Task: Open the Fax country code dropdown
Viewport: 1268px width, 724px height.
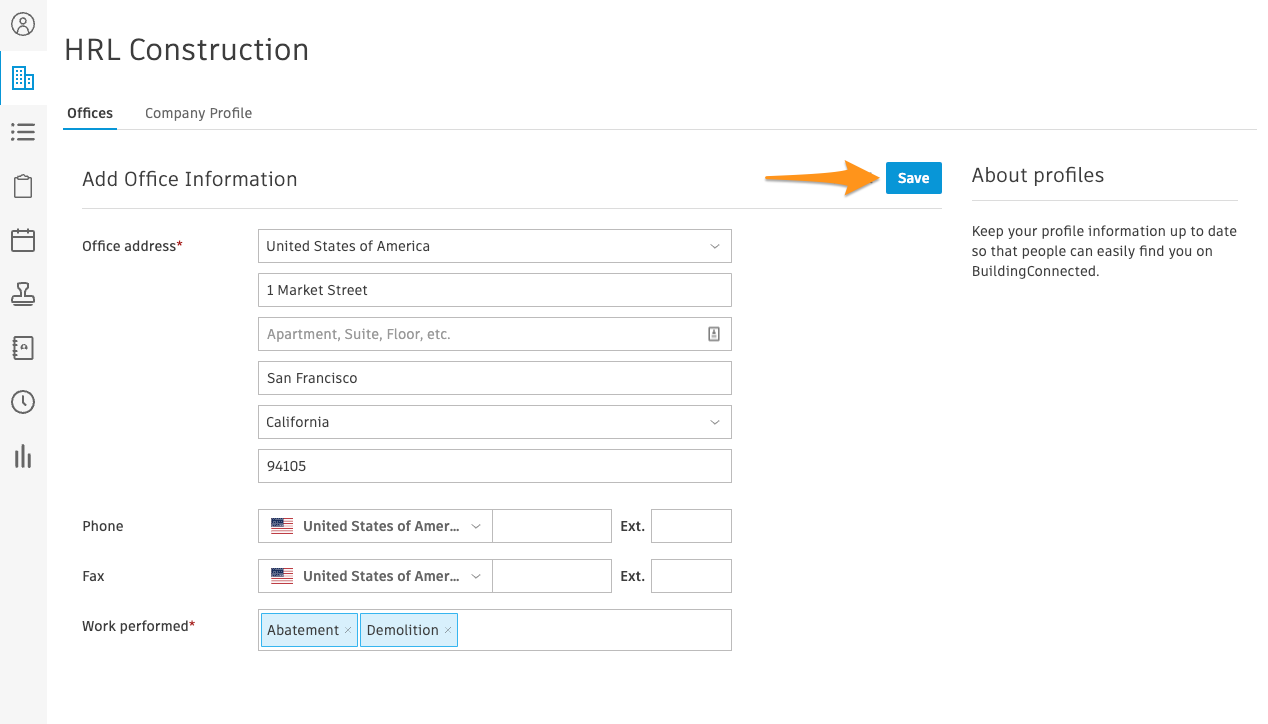Action: [375, 576]
